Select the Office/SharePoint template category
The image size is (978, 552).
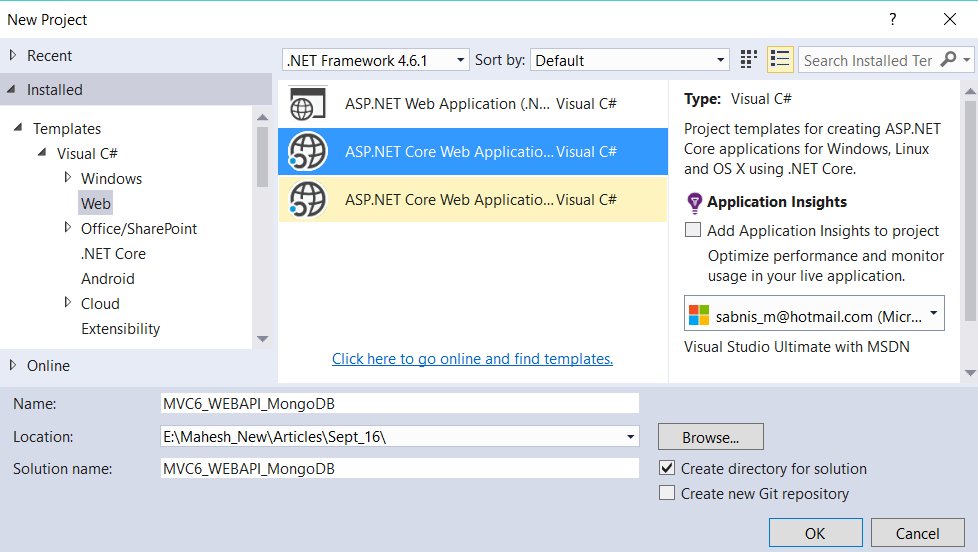(138, 229)
